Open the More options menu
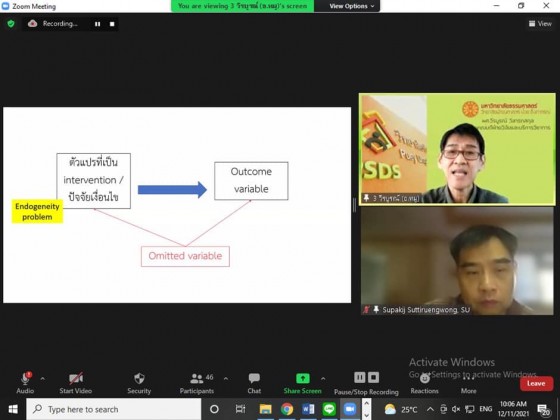Screen dimensions: 560x420 (469, 383)
